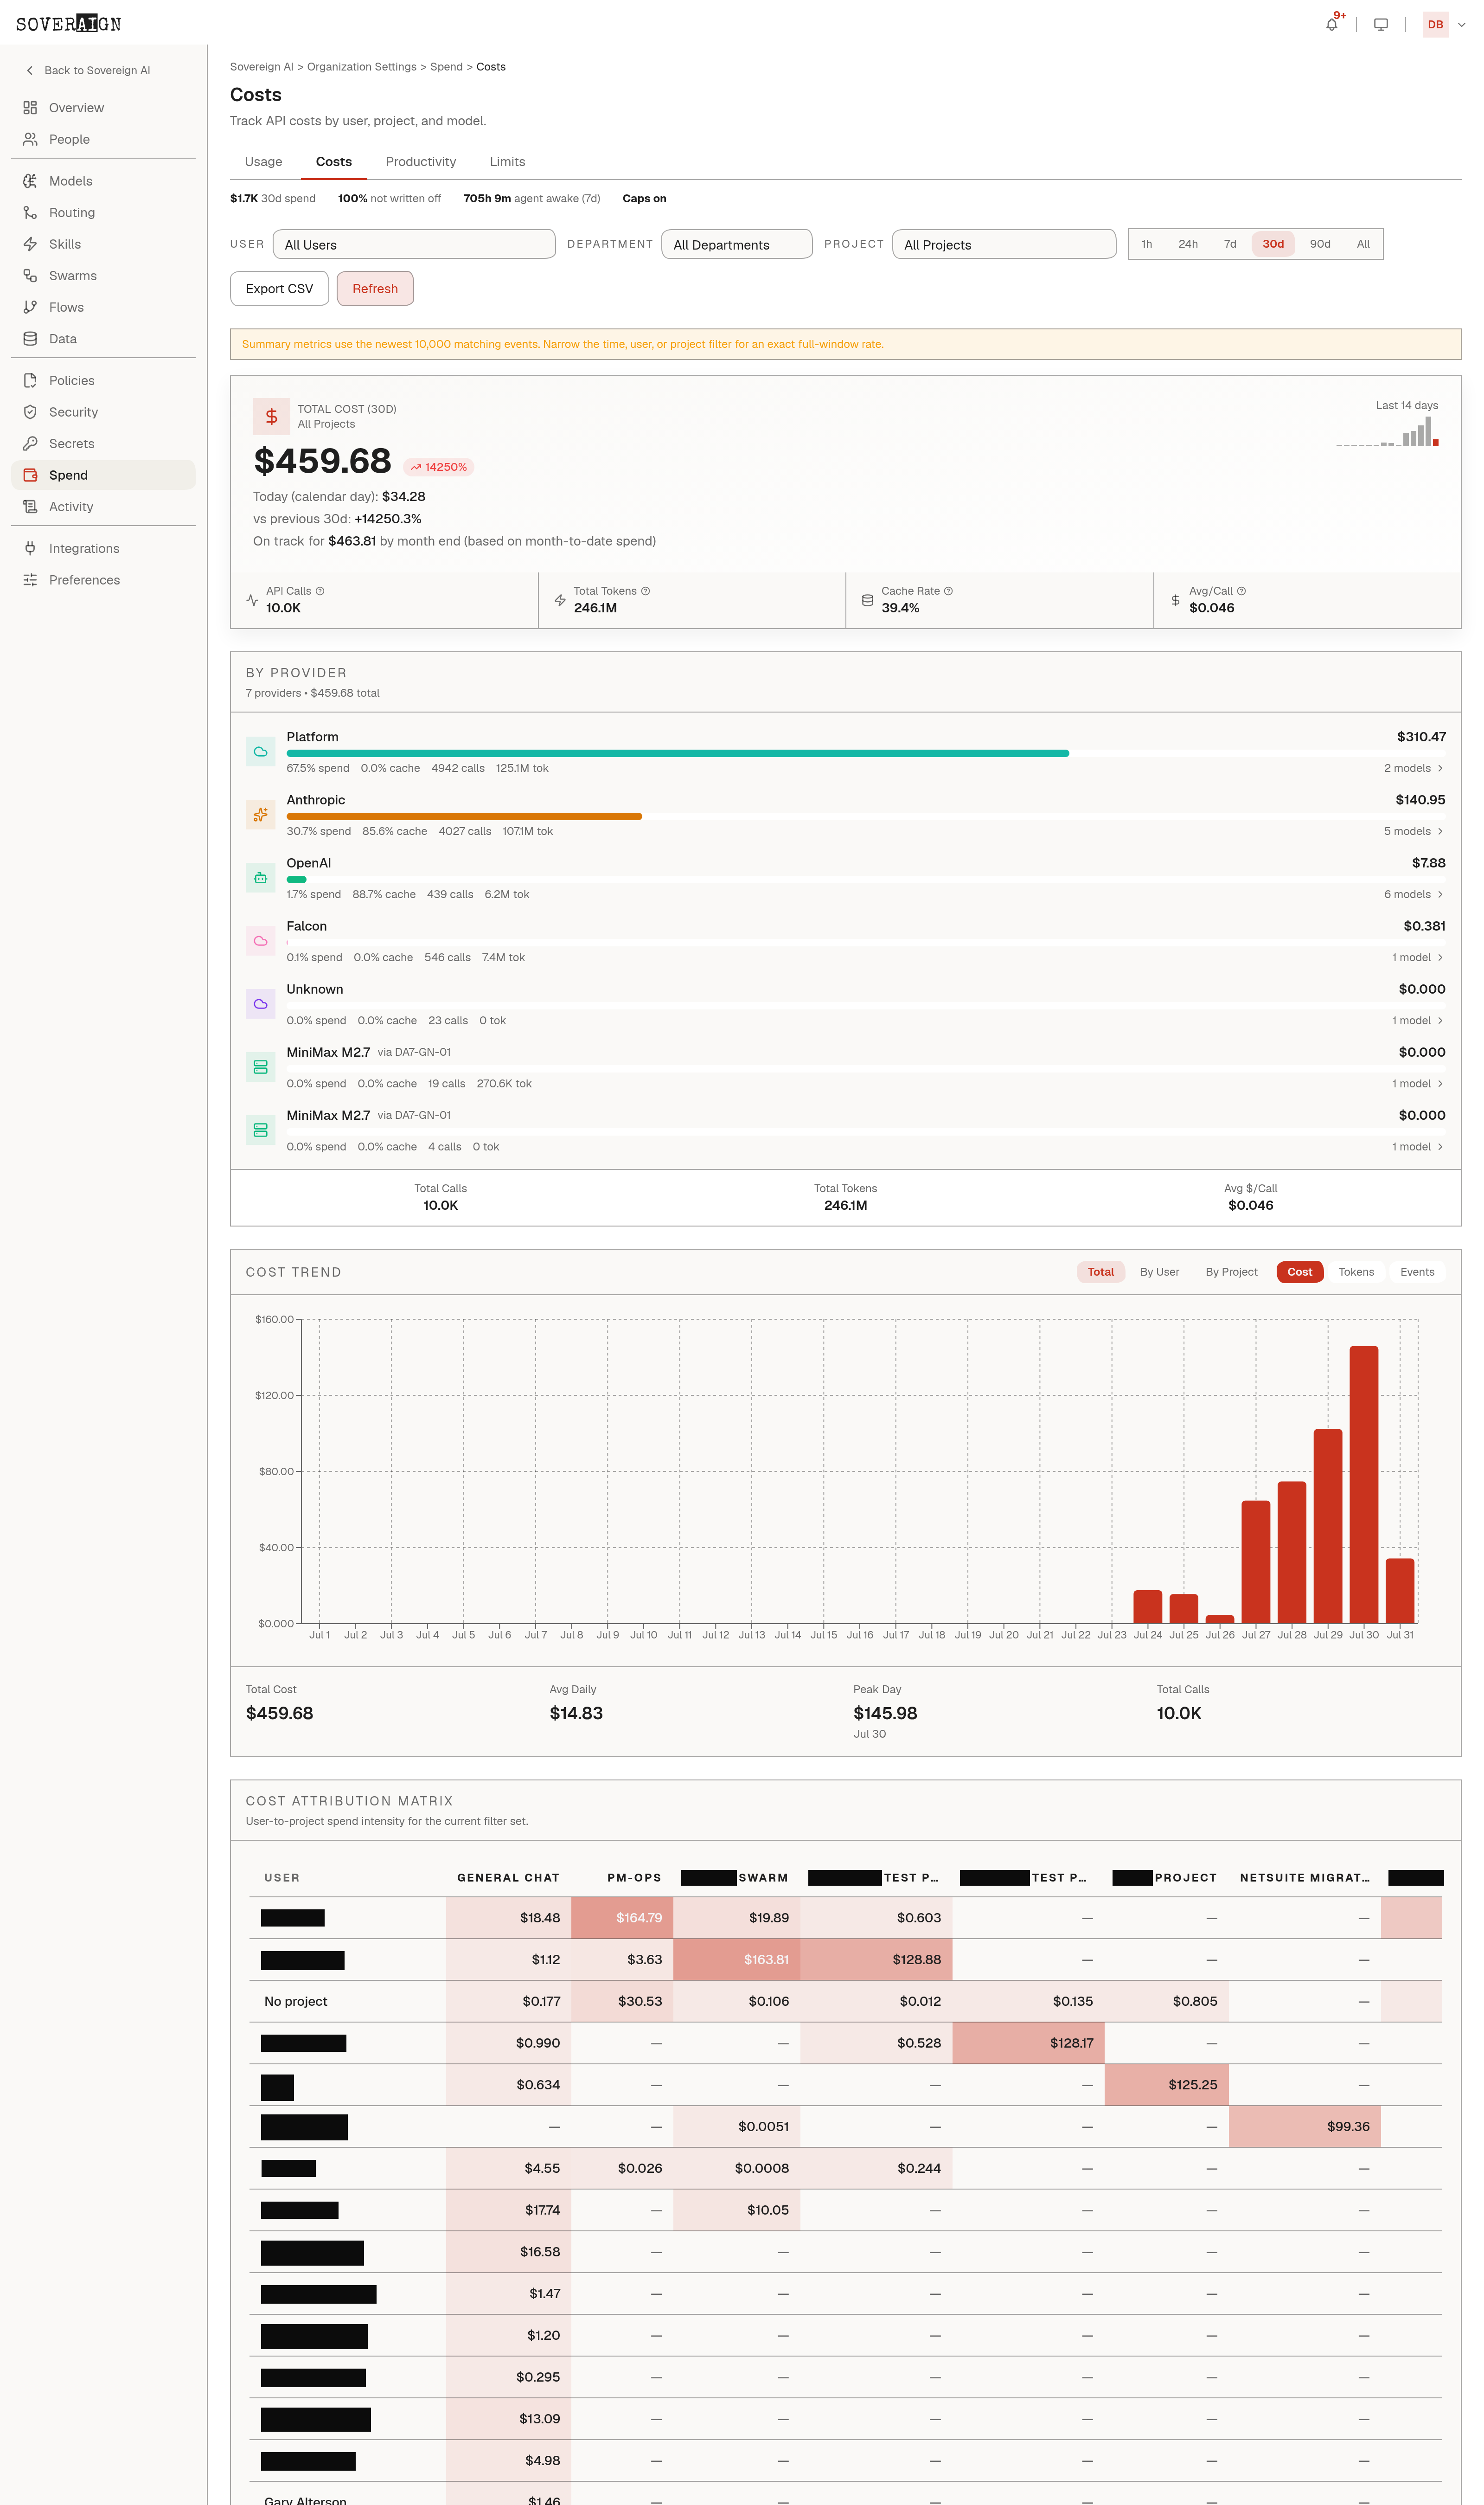
Task: Open Activity in the sidebar
Action: (103, 507)
